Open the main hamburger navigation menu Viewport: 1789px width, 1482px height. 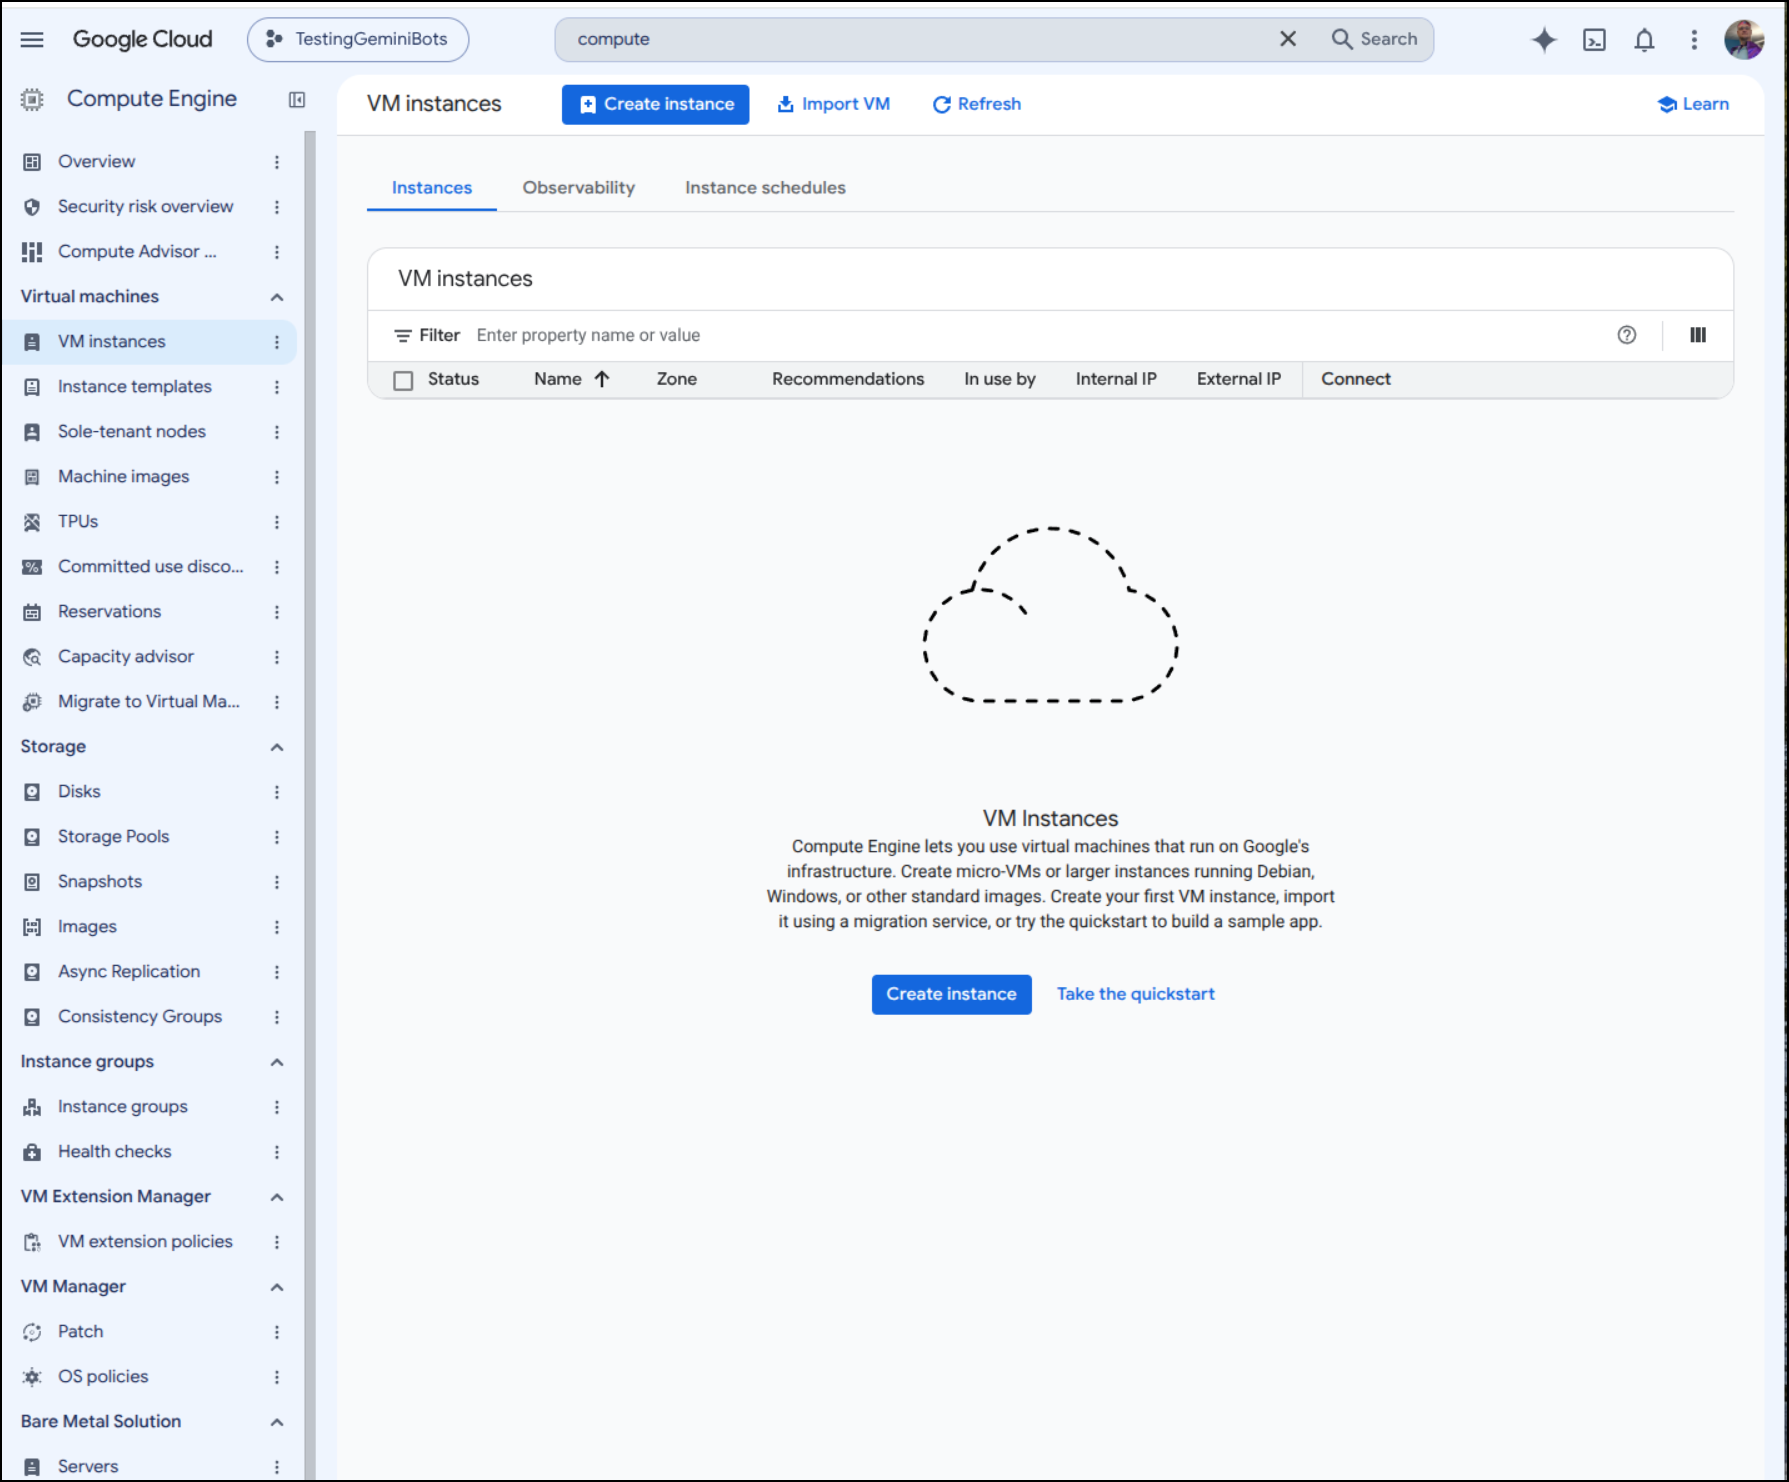[32, 40]
